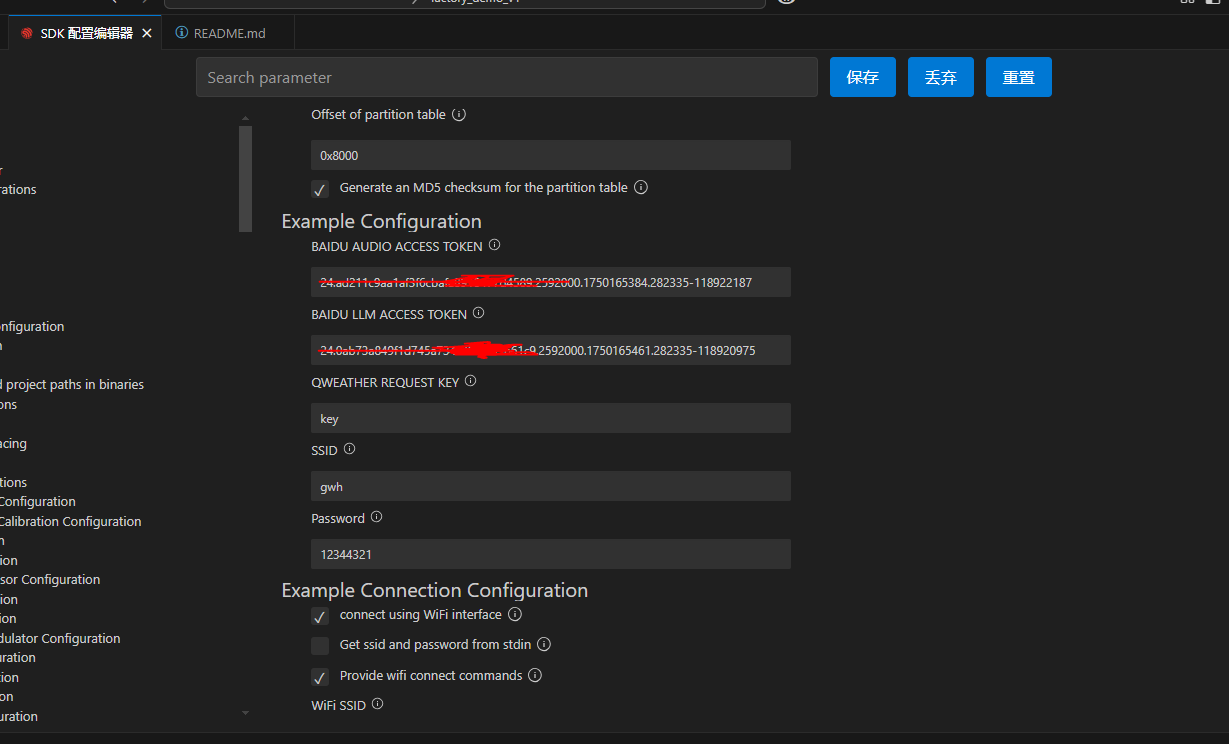This screenshot has width=1229, height=744.
Task: Click info icon next to BAIDU AUDIO ACCESS TOKEN
Action: [x=494, y=245]
